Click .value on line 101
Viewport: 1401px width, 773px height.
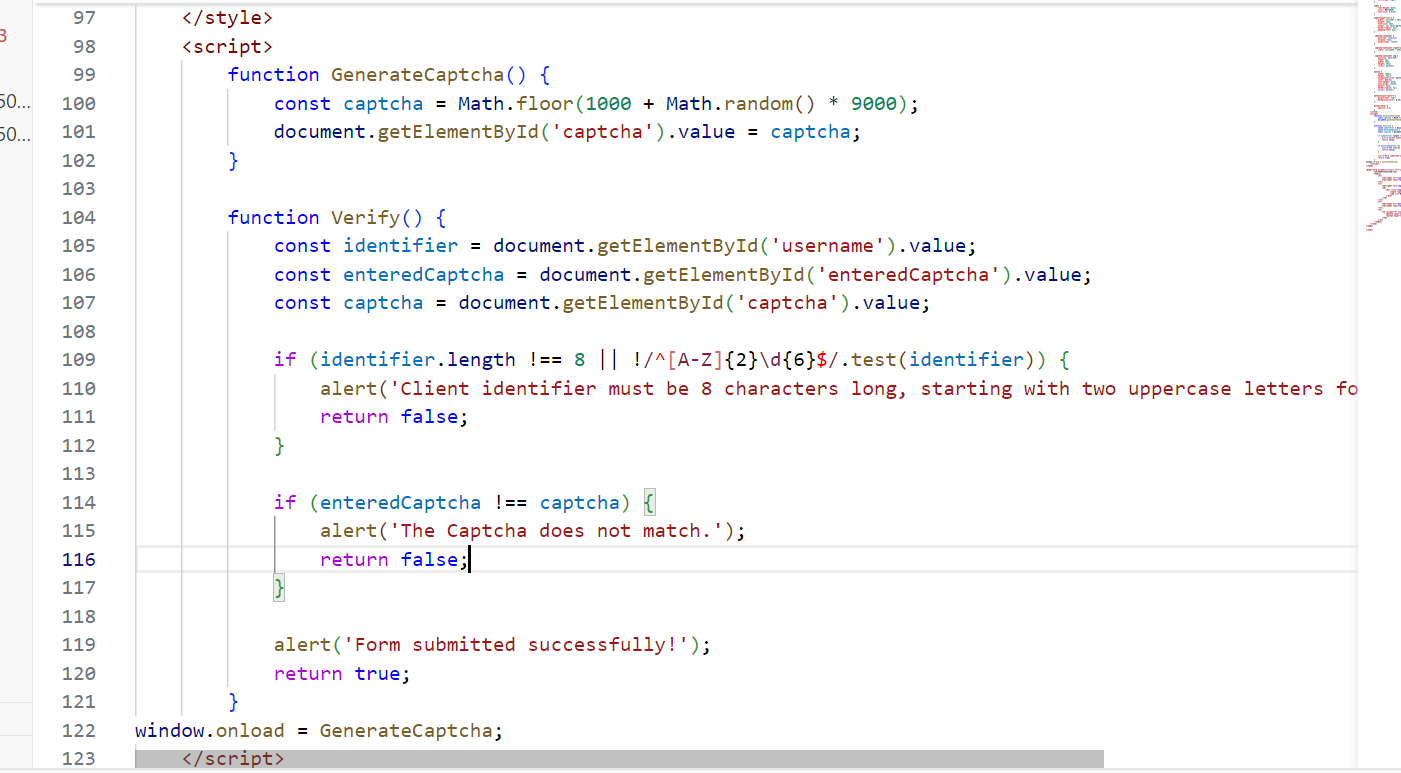[701, 132]
